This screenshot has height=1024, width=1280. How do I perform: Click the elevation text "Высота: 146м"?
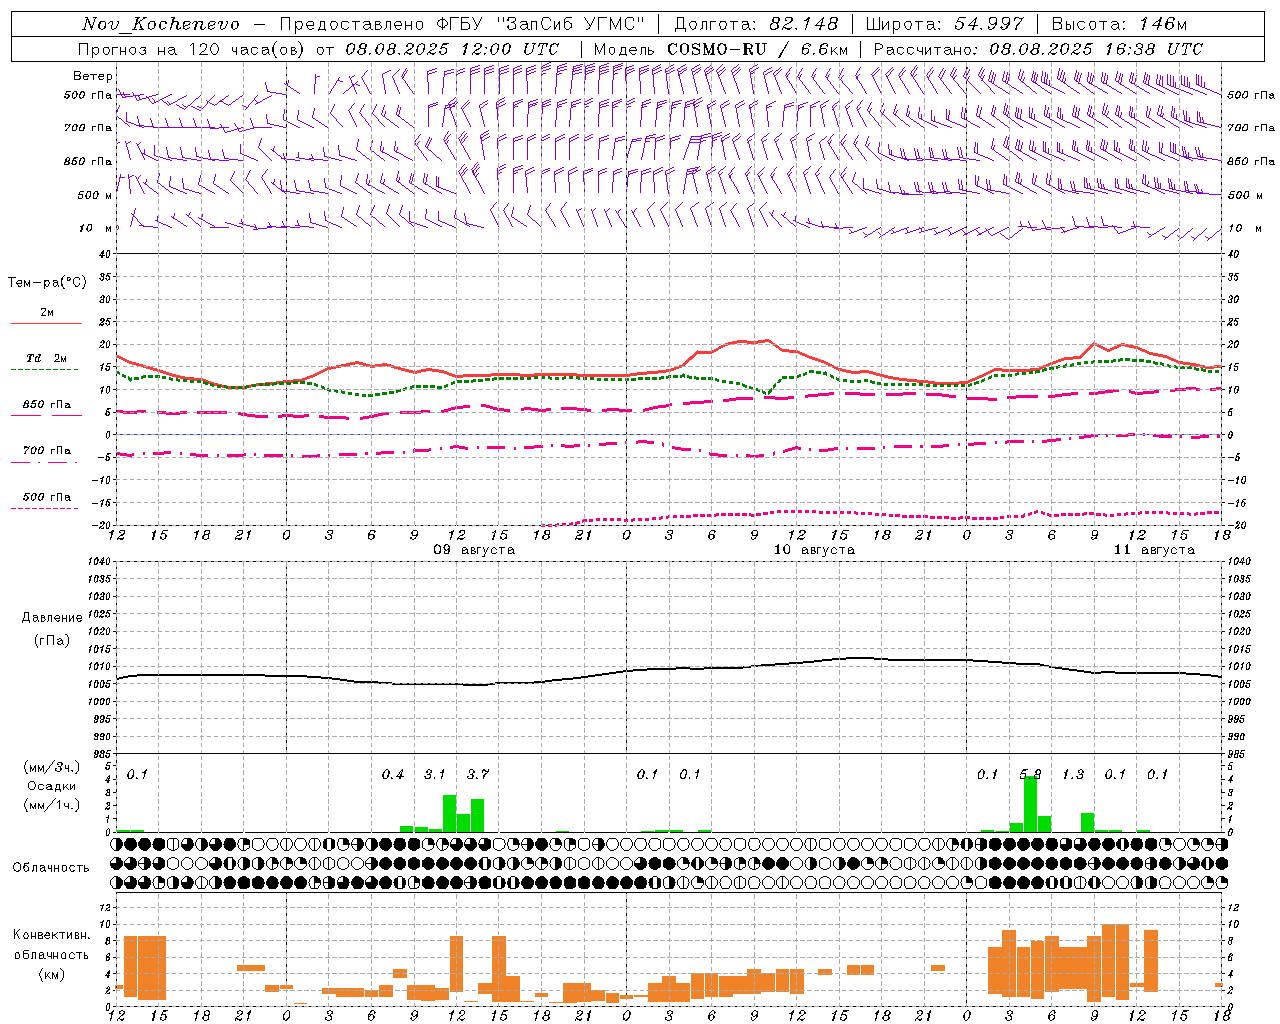coord(1119,24)
